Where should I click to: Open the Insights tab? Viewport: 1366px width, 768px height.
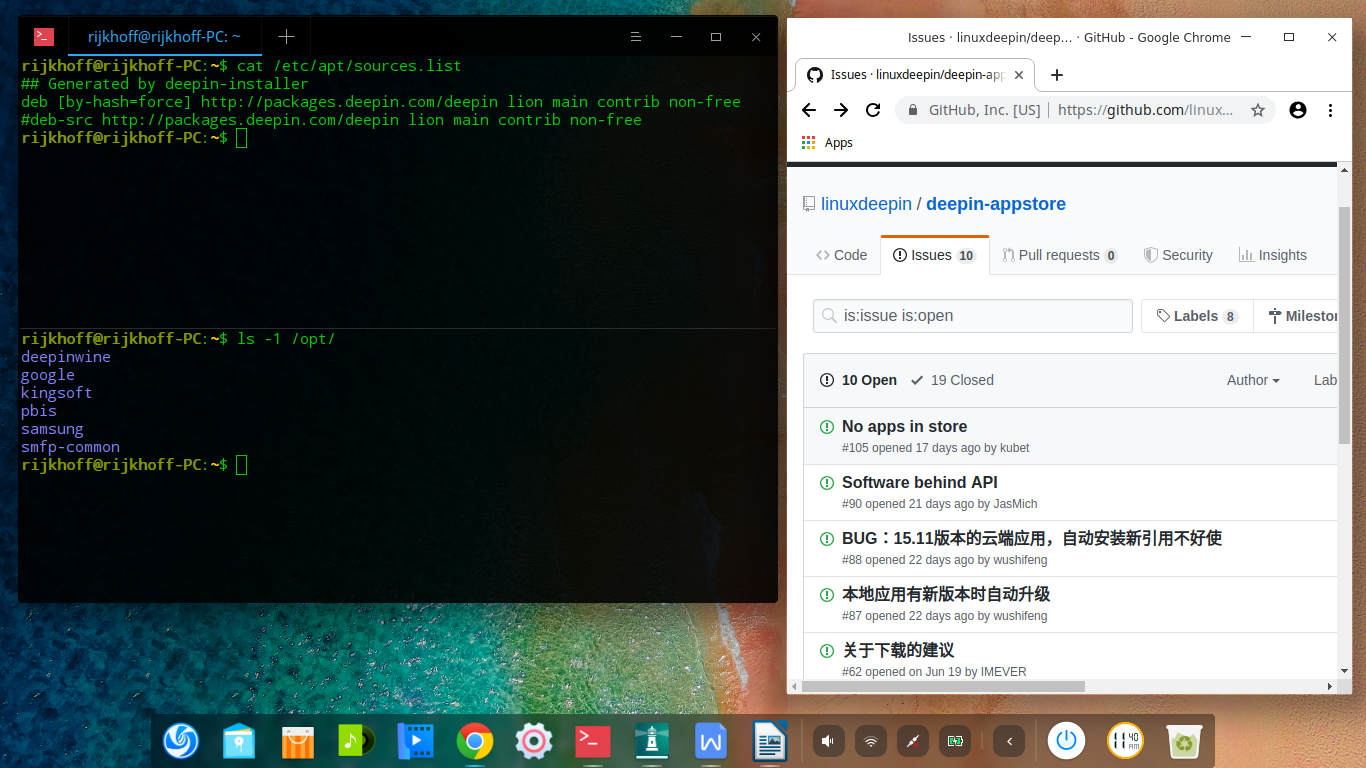point(1272,255)
